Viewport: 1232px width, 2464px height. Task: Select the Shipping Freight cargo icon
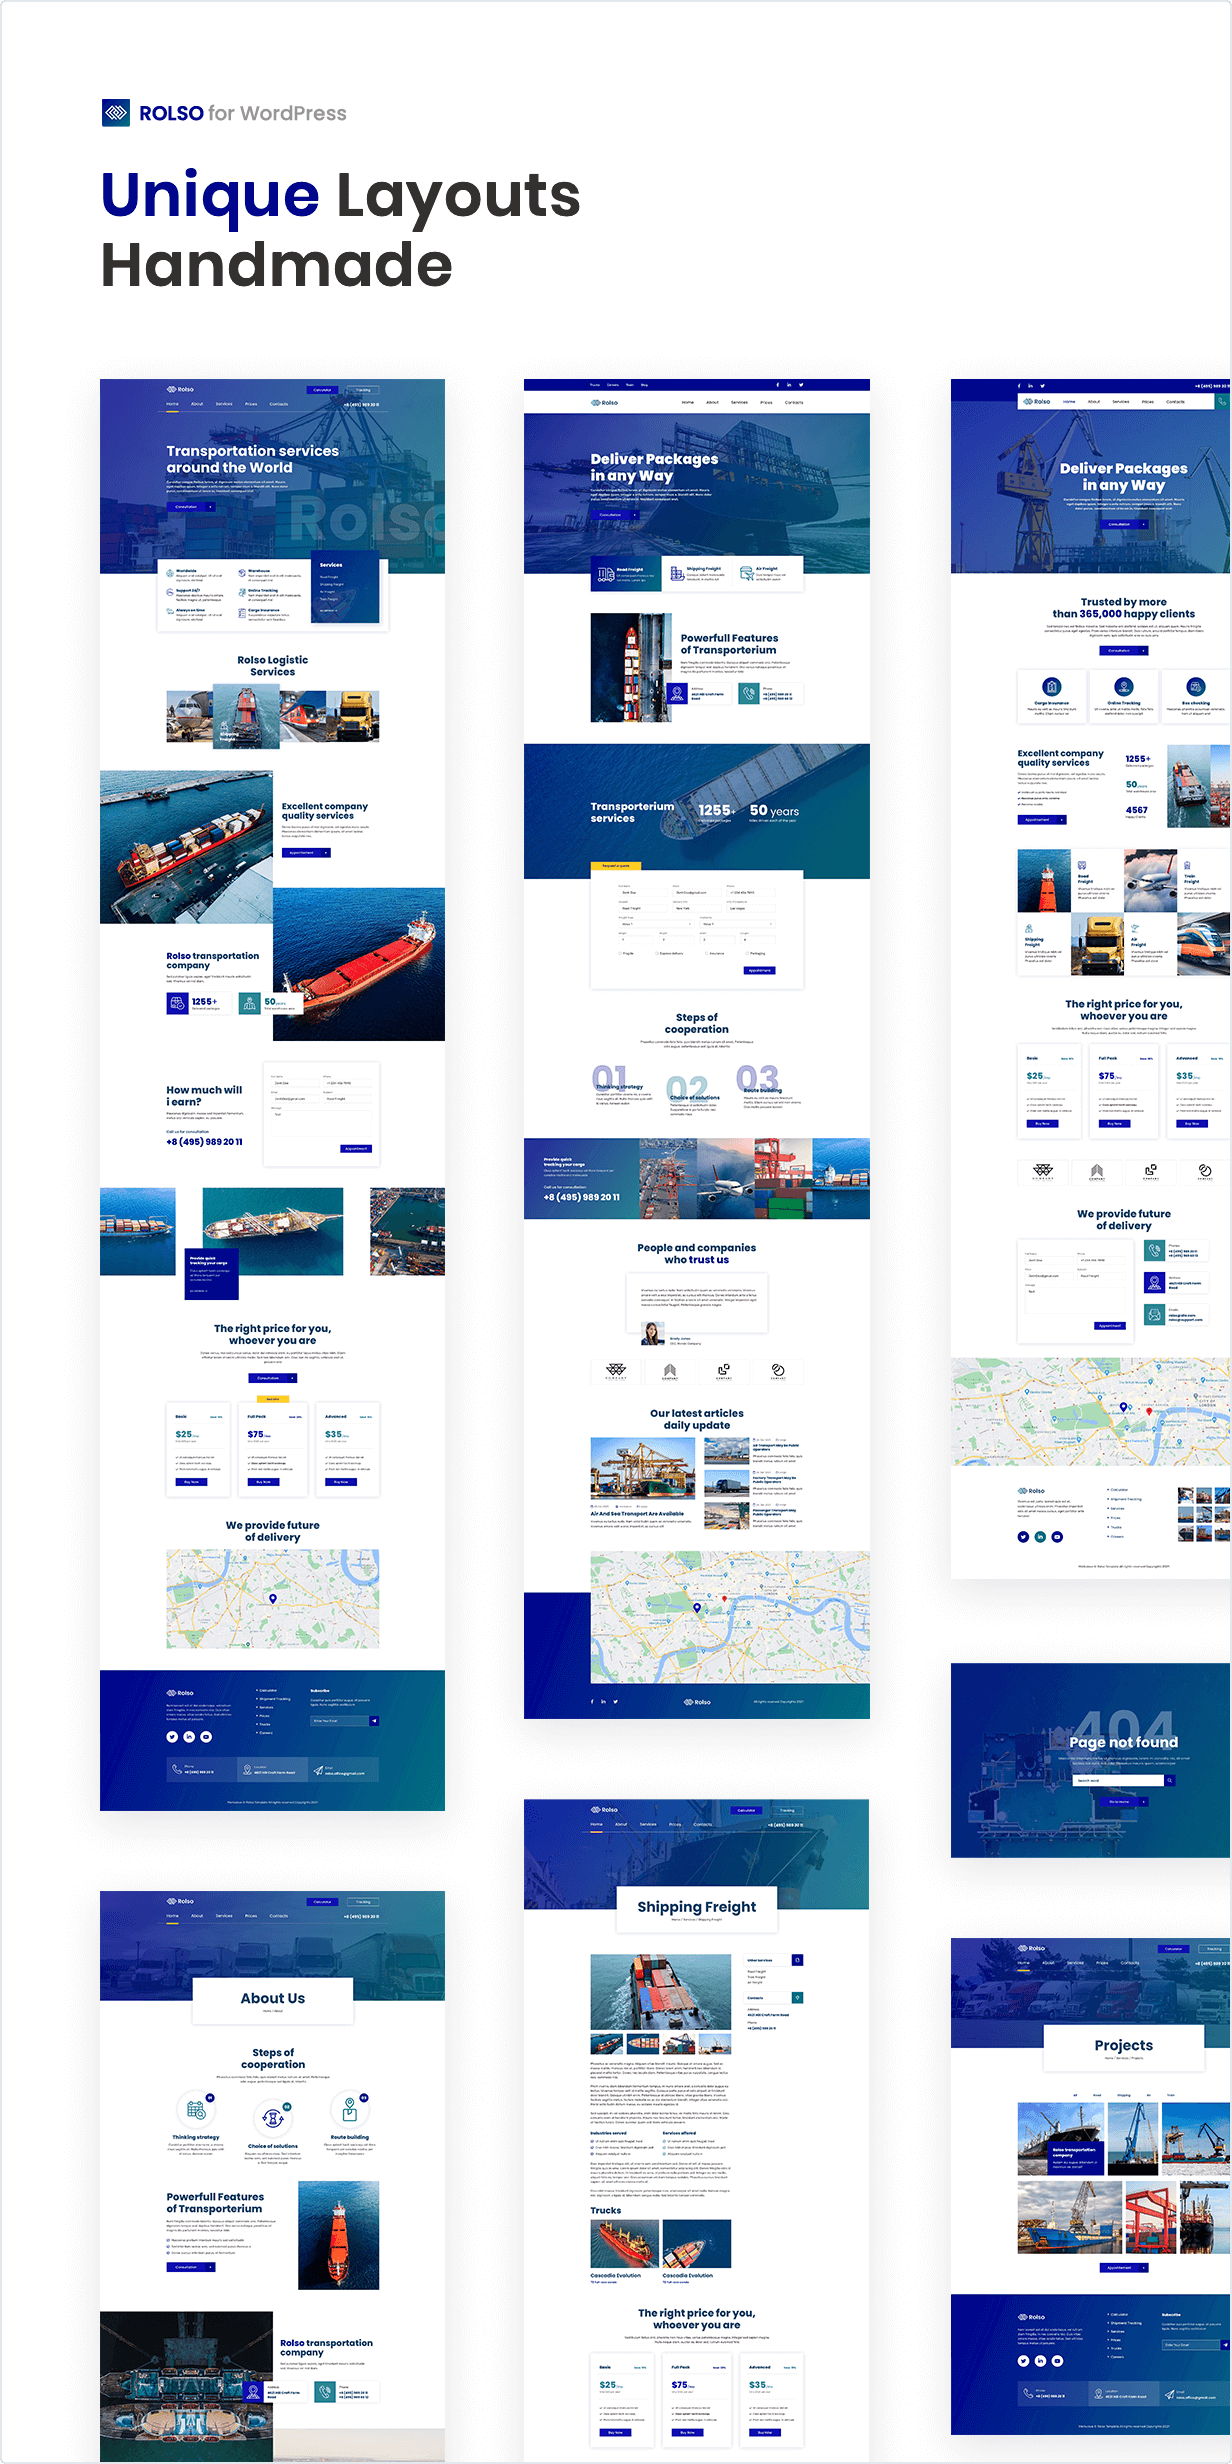(677, 574)
